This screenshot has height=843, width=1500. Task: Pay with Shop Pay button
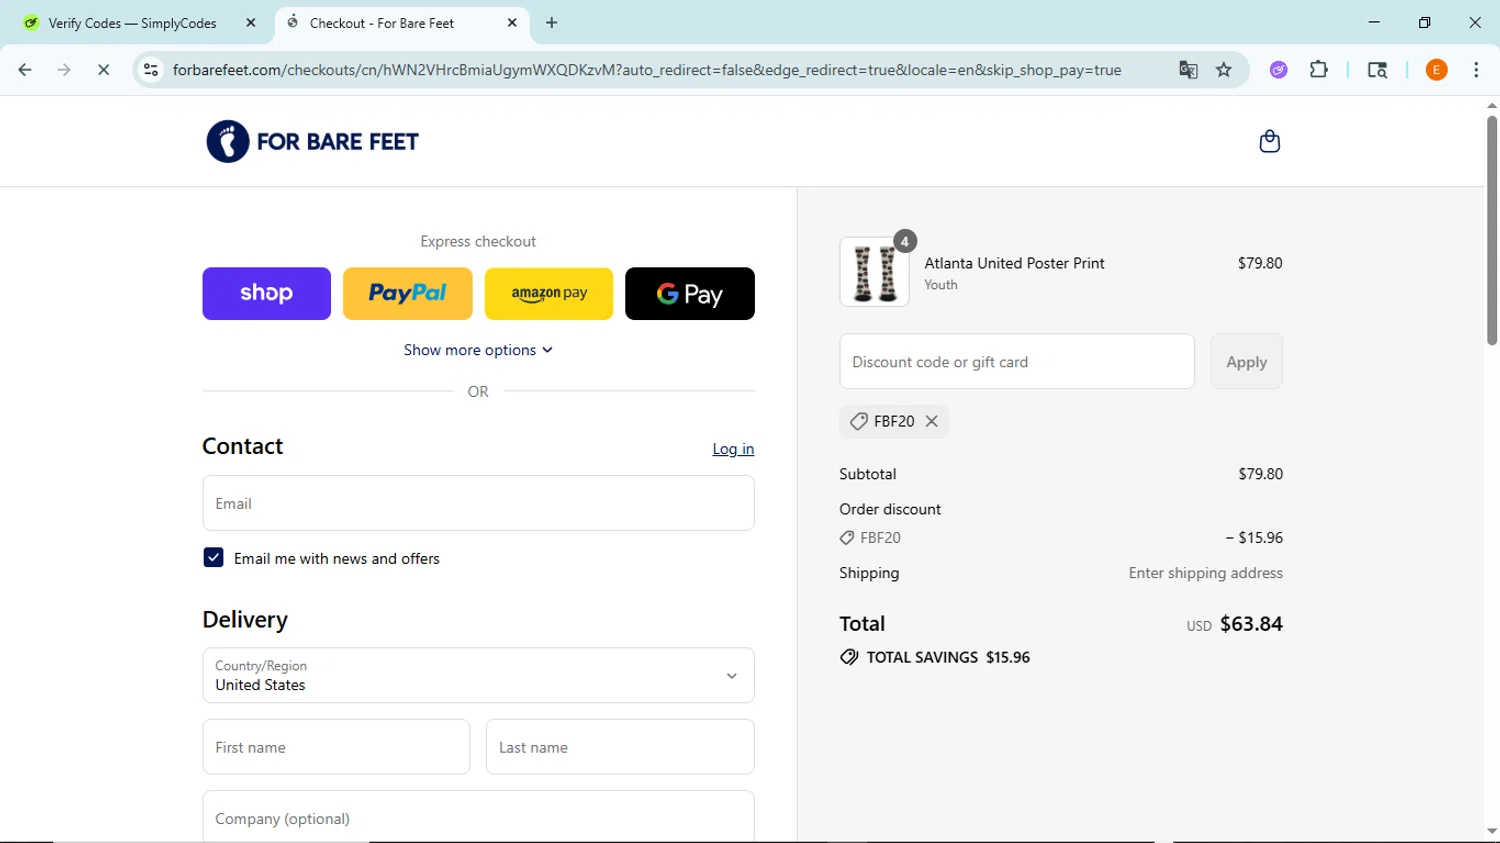[266, 294]
